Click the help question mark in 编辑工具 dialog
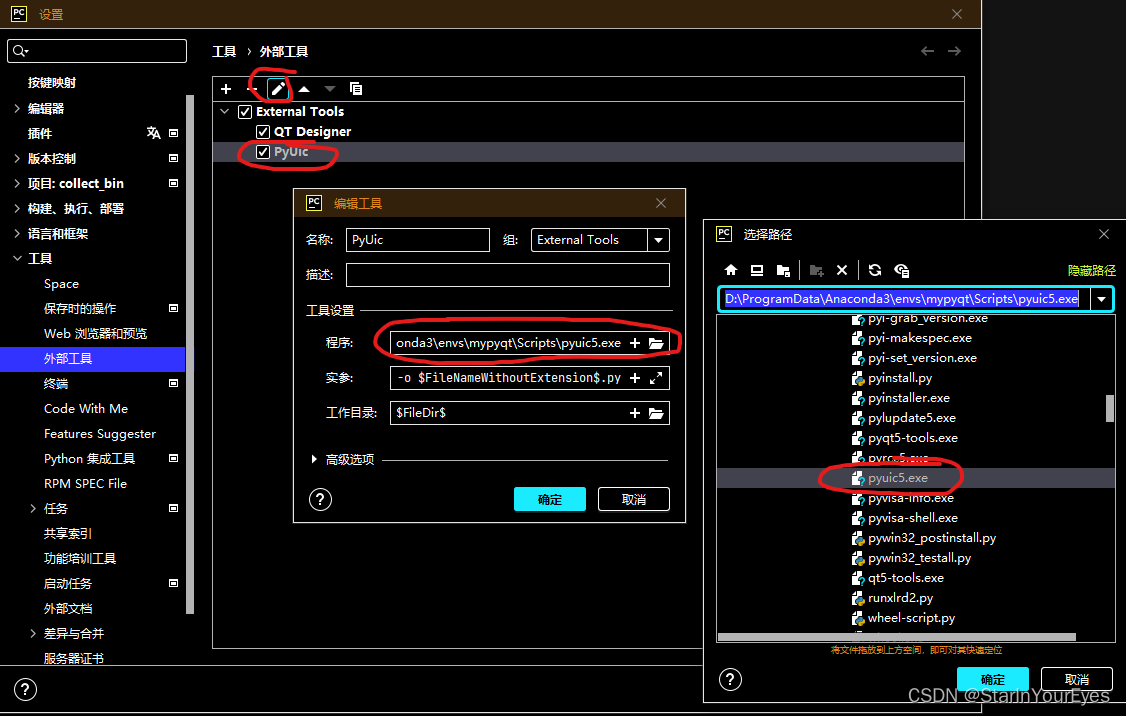The image size is (1126, 716). pyautogui.click(x=320, y=499)
